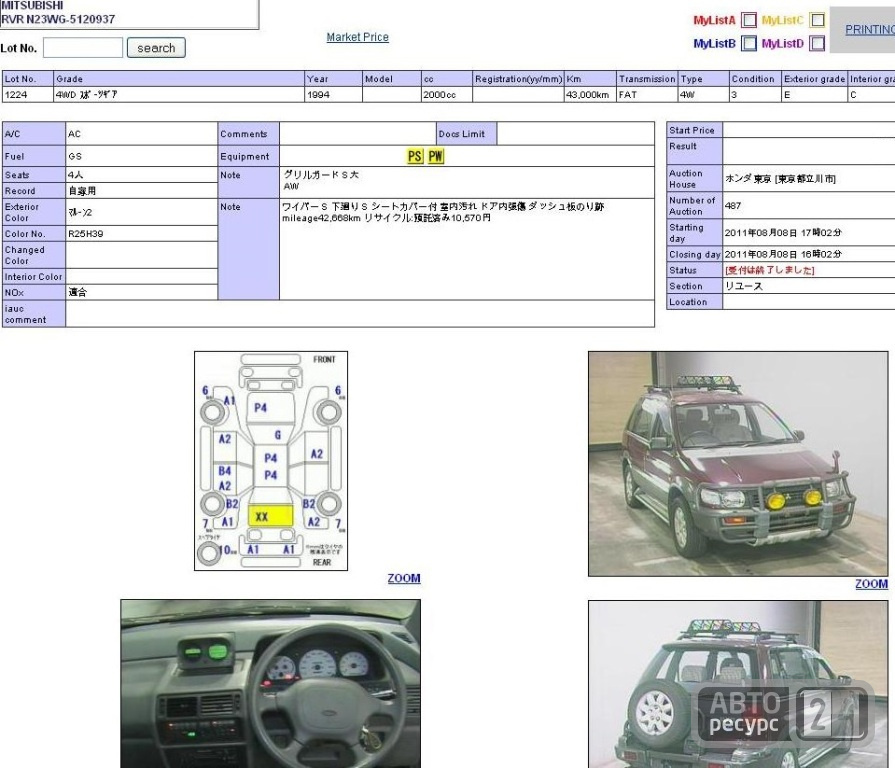Select the Starting day date value
895x768 pixels.
click(x=783, y=233)
